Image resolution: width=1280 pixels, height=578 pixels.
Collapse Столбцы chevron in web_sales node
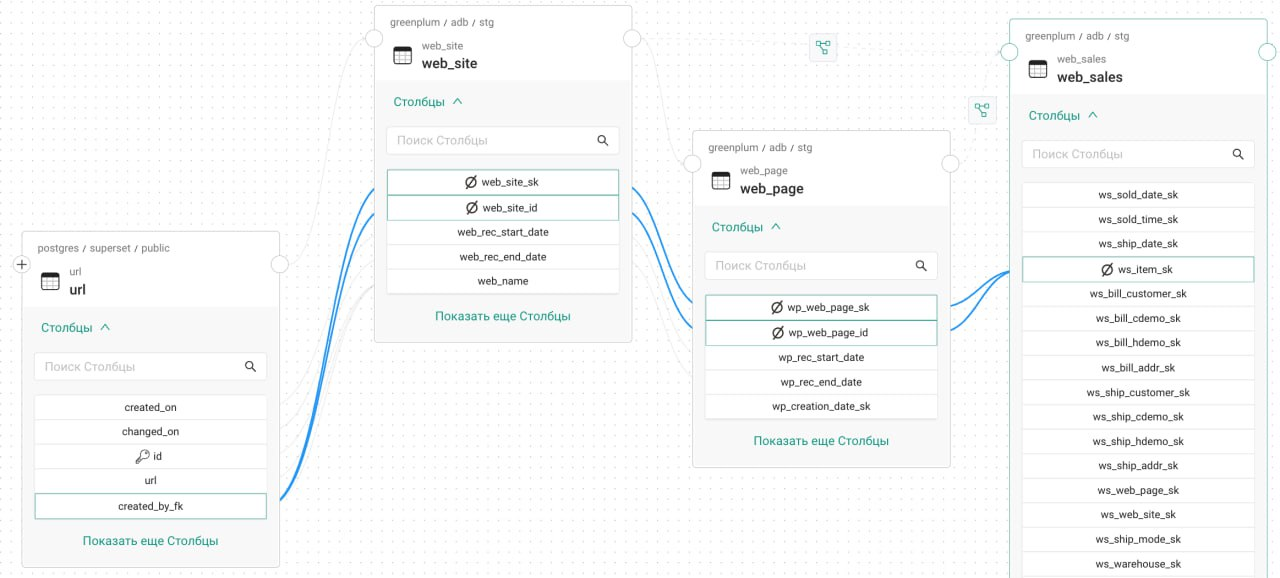click(x=1093, y=115)
